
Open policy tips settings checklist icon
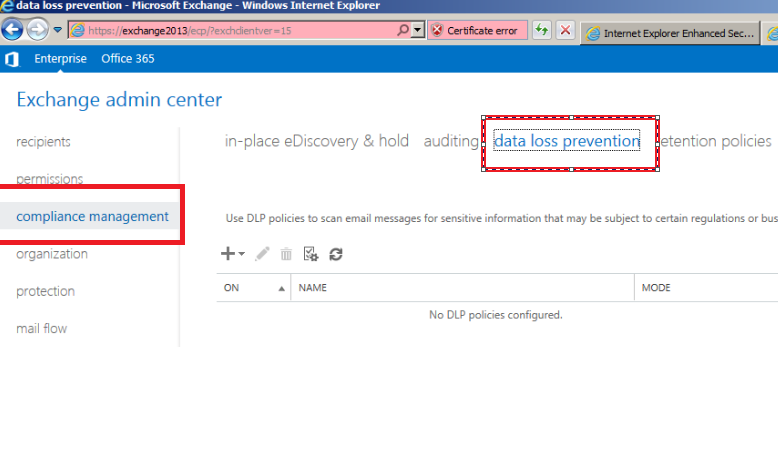pyautogui.click(x=311, y=254)
